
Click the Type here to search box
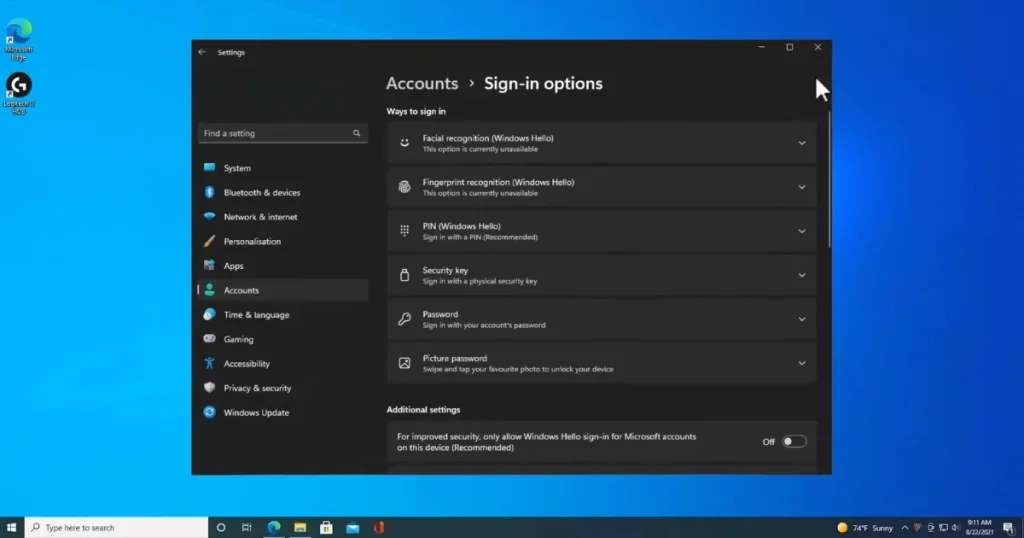pyautogui.click(x=116, y=528)
